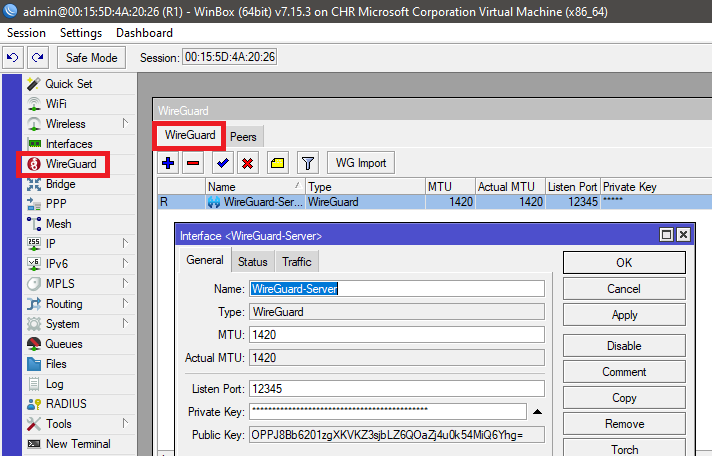
Task: Click the blue plus Add icon
Action: coord(168,163)
